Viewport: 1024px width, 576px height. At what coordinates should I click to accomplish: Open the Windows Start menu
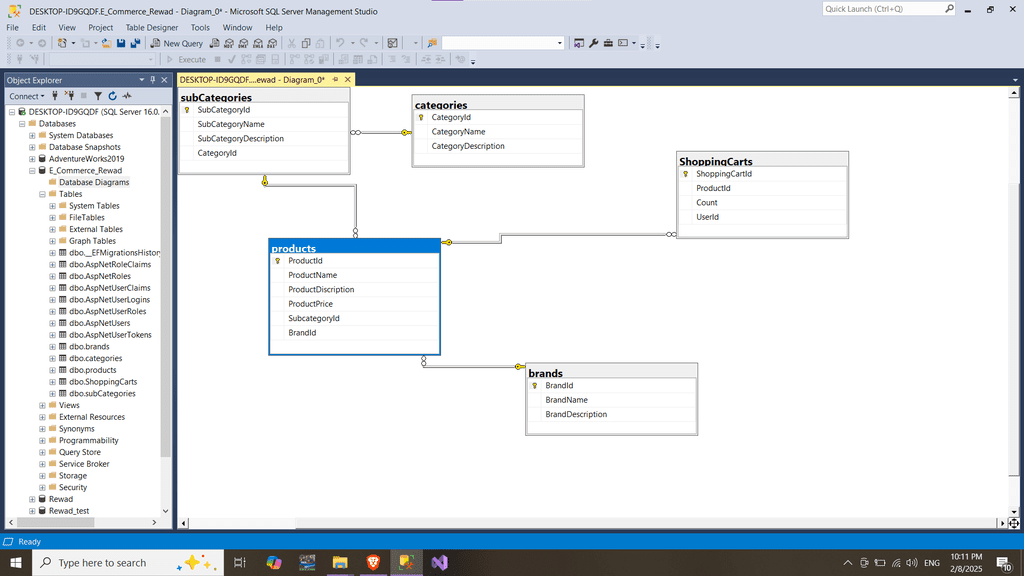[x=16, y=562]
